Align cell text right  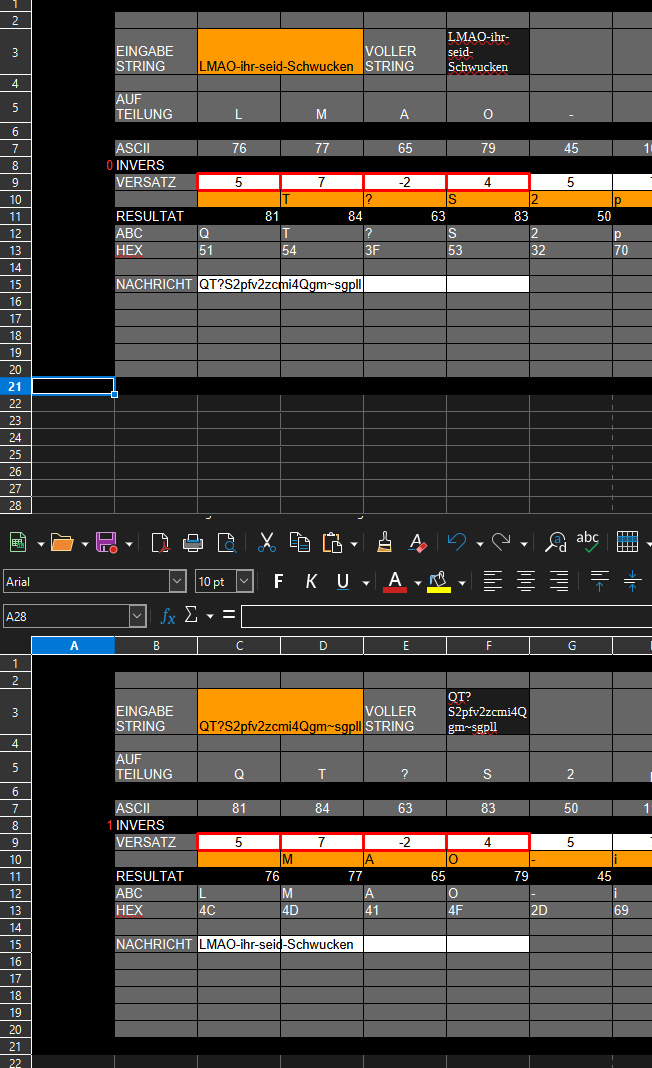[559, 581]
